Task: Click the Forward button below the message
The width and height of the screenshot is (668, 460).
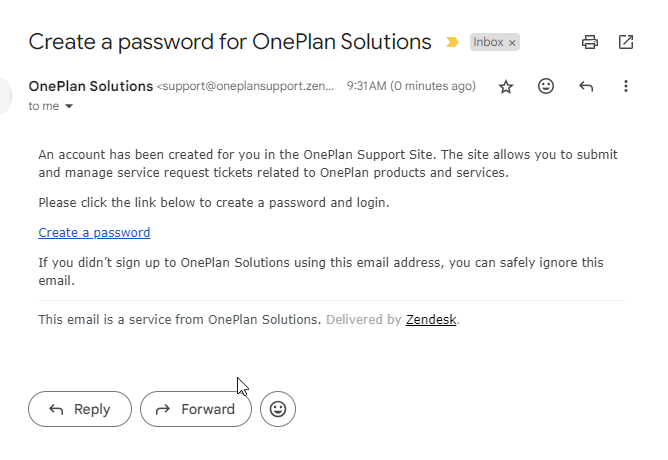Action: pyautogui.click(x=196, y=409)
